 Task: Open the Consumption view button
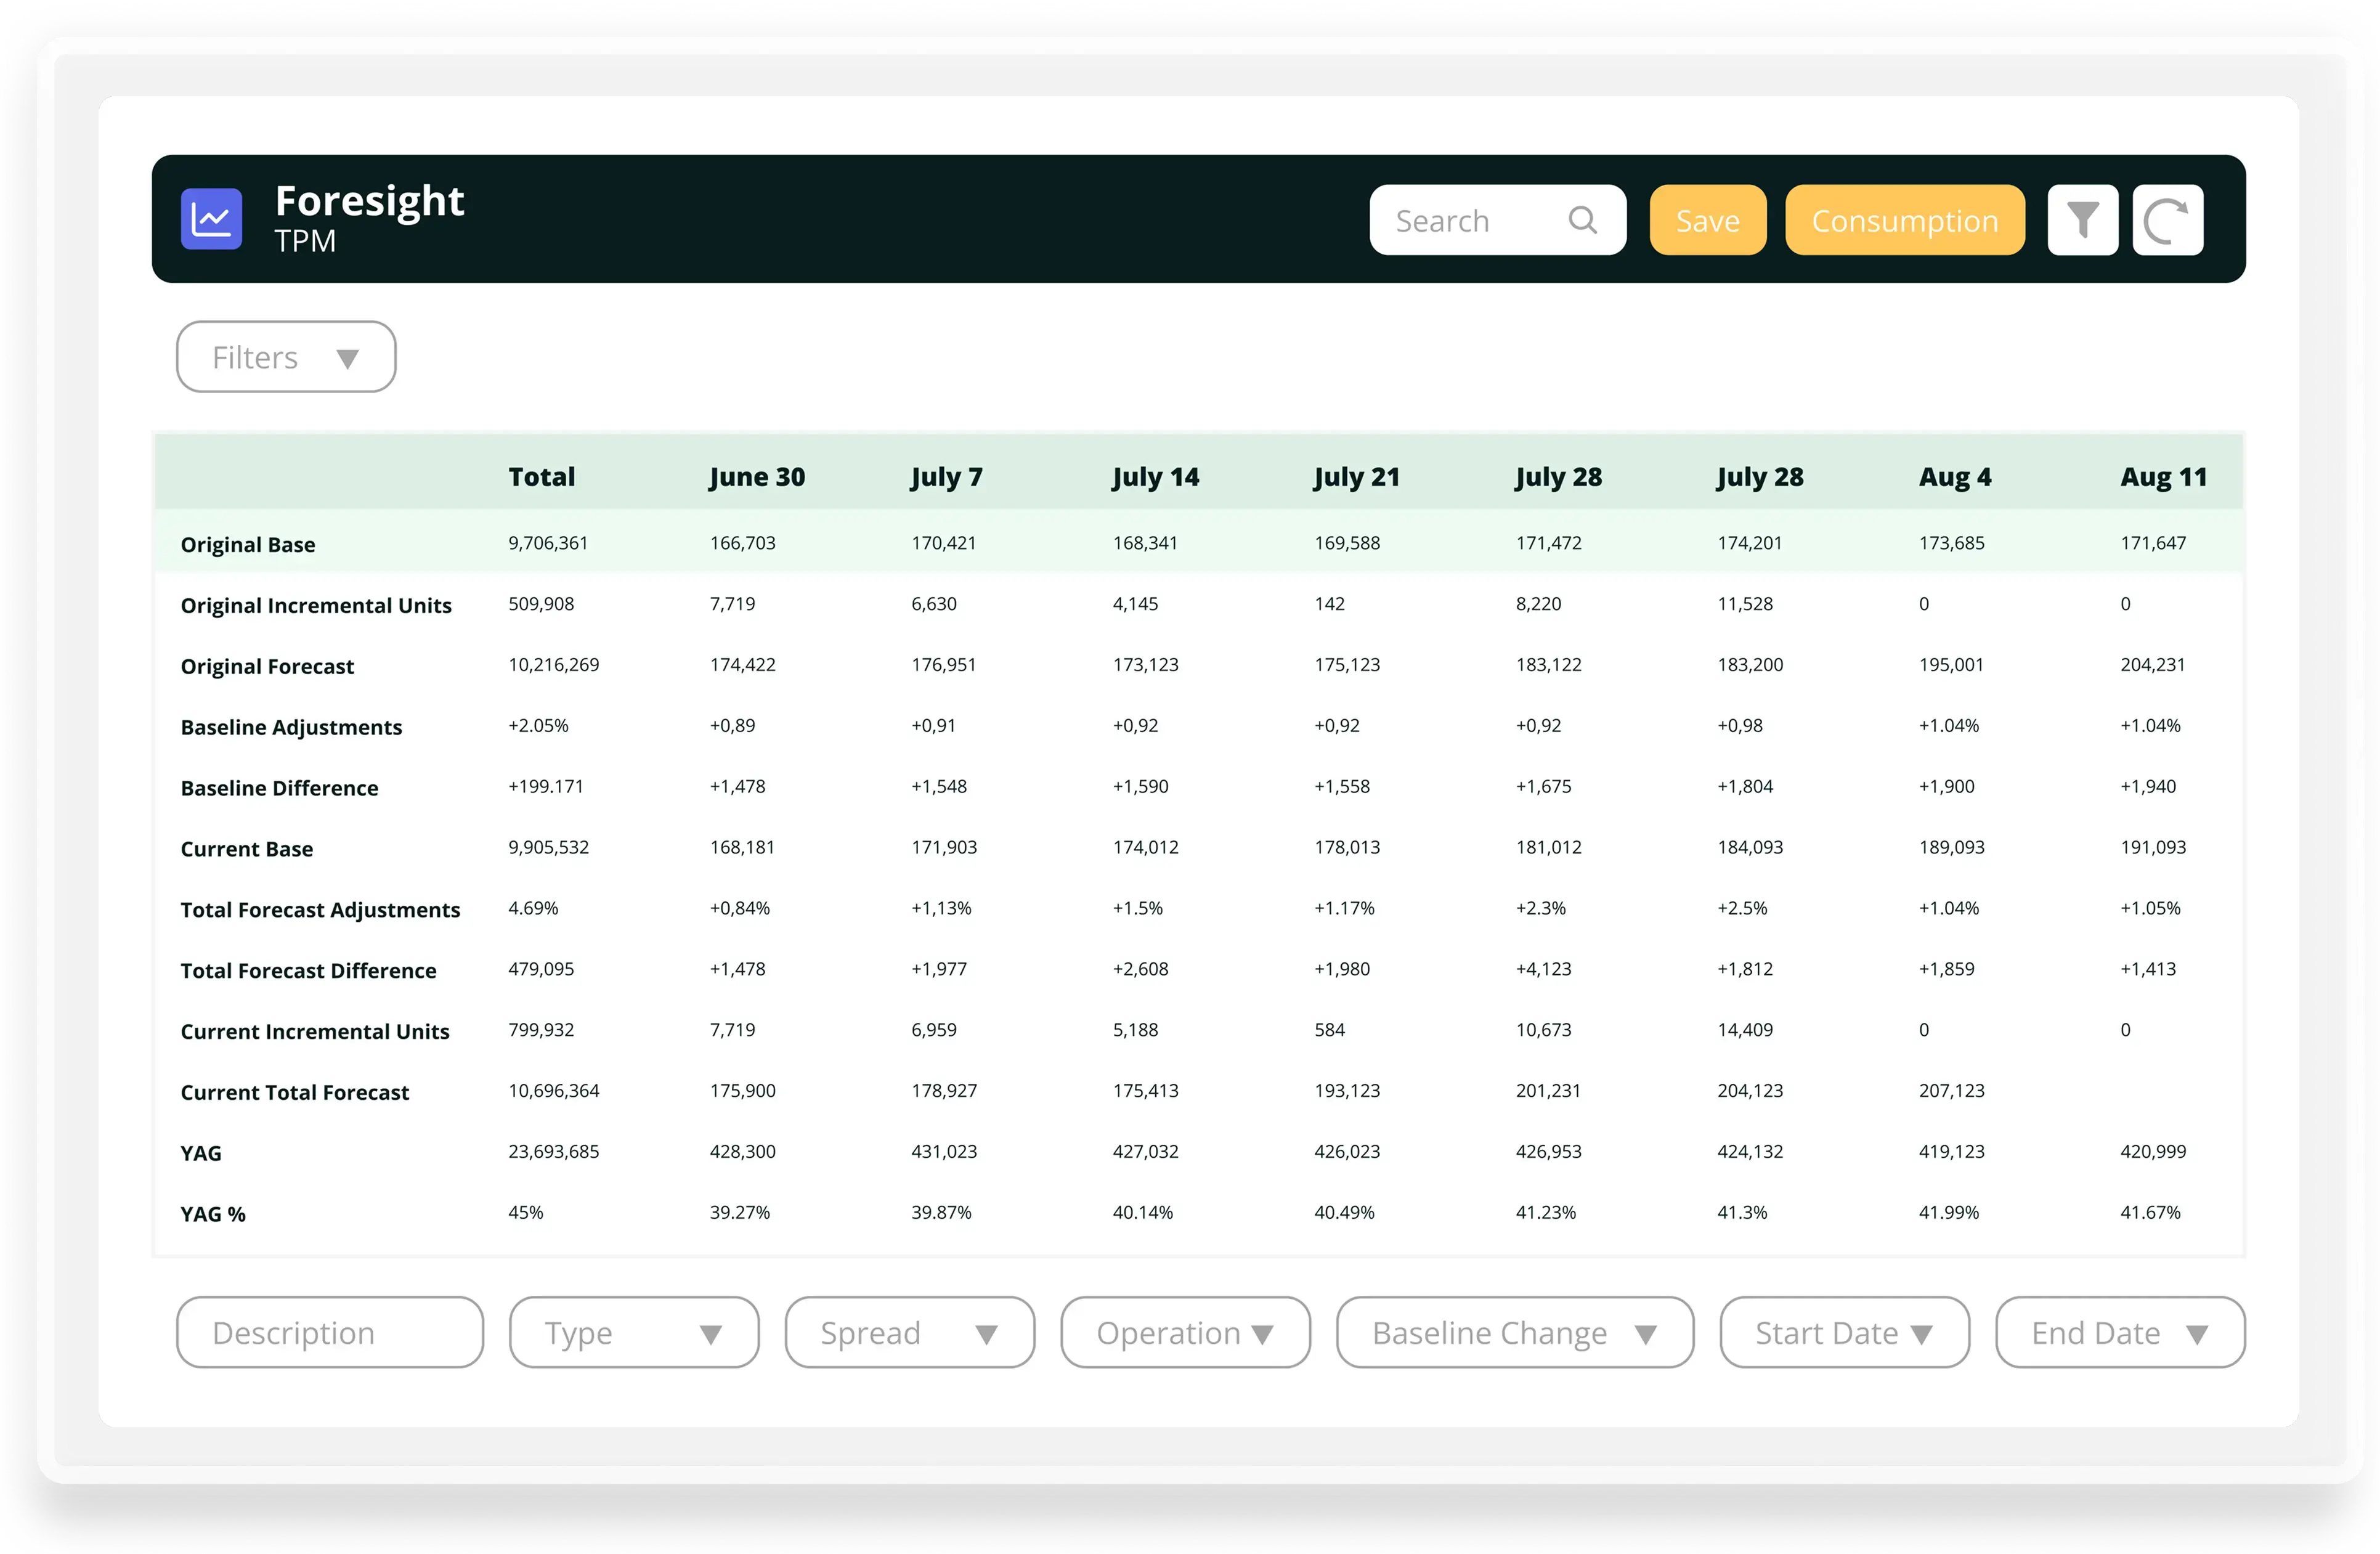click(x=1904, y=220)
